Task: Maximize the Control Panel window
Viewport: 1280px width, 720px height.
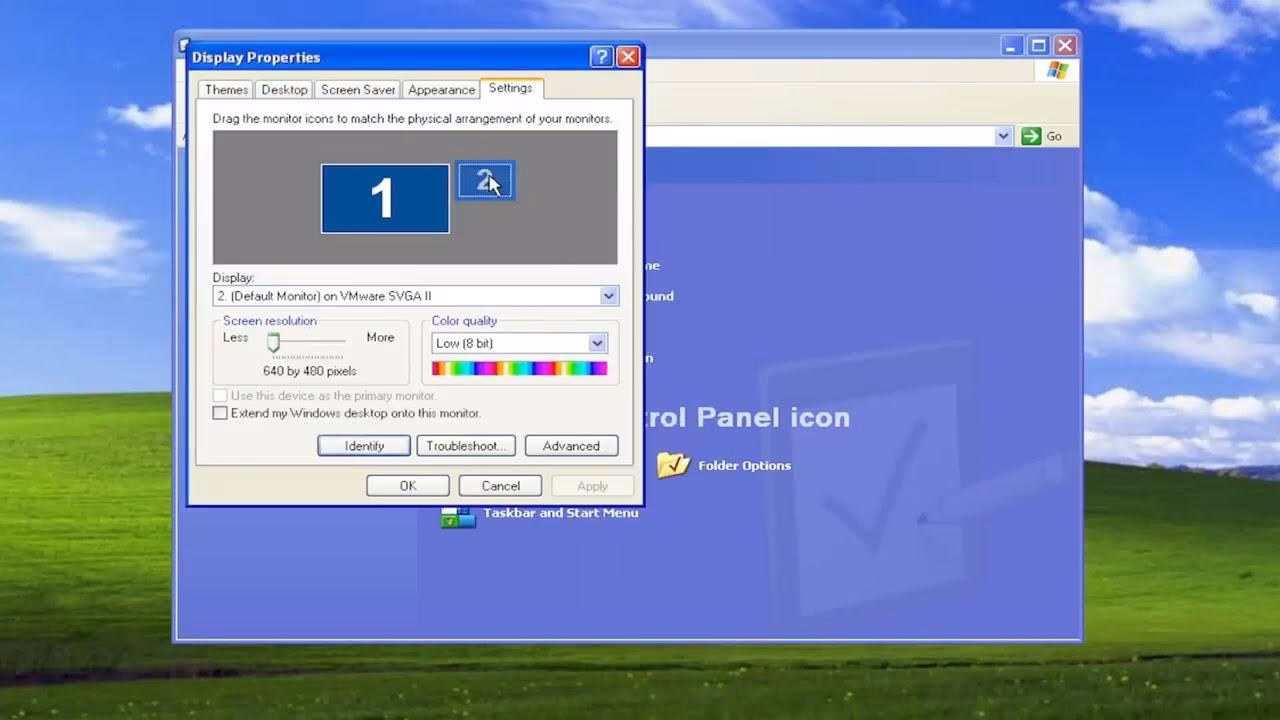Action: 1038,45
